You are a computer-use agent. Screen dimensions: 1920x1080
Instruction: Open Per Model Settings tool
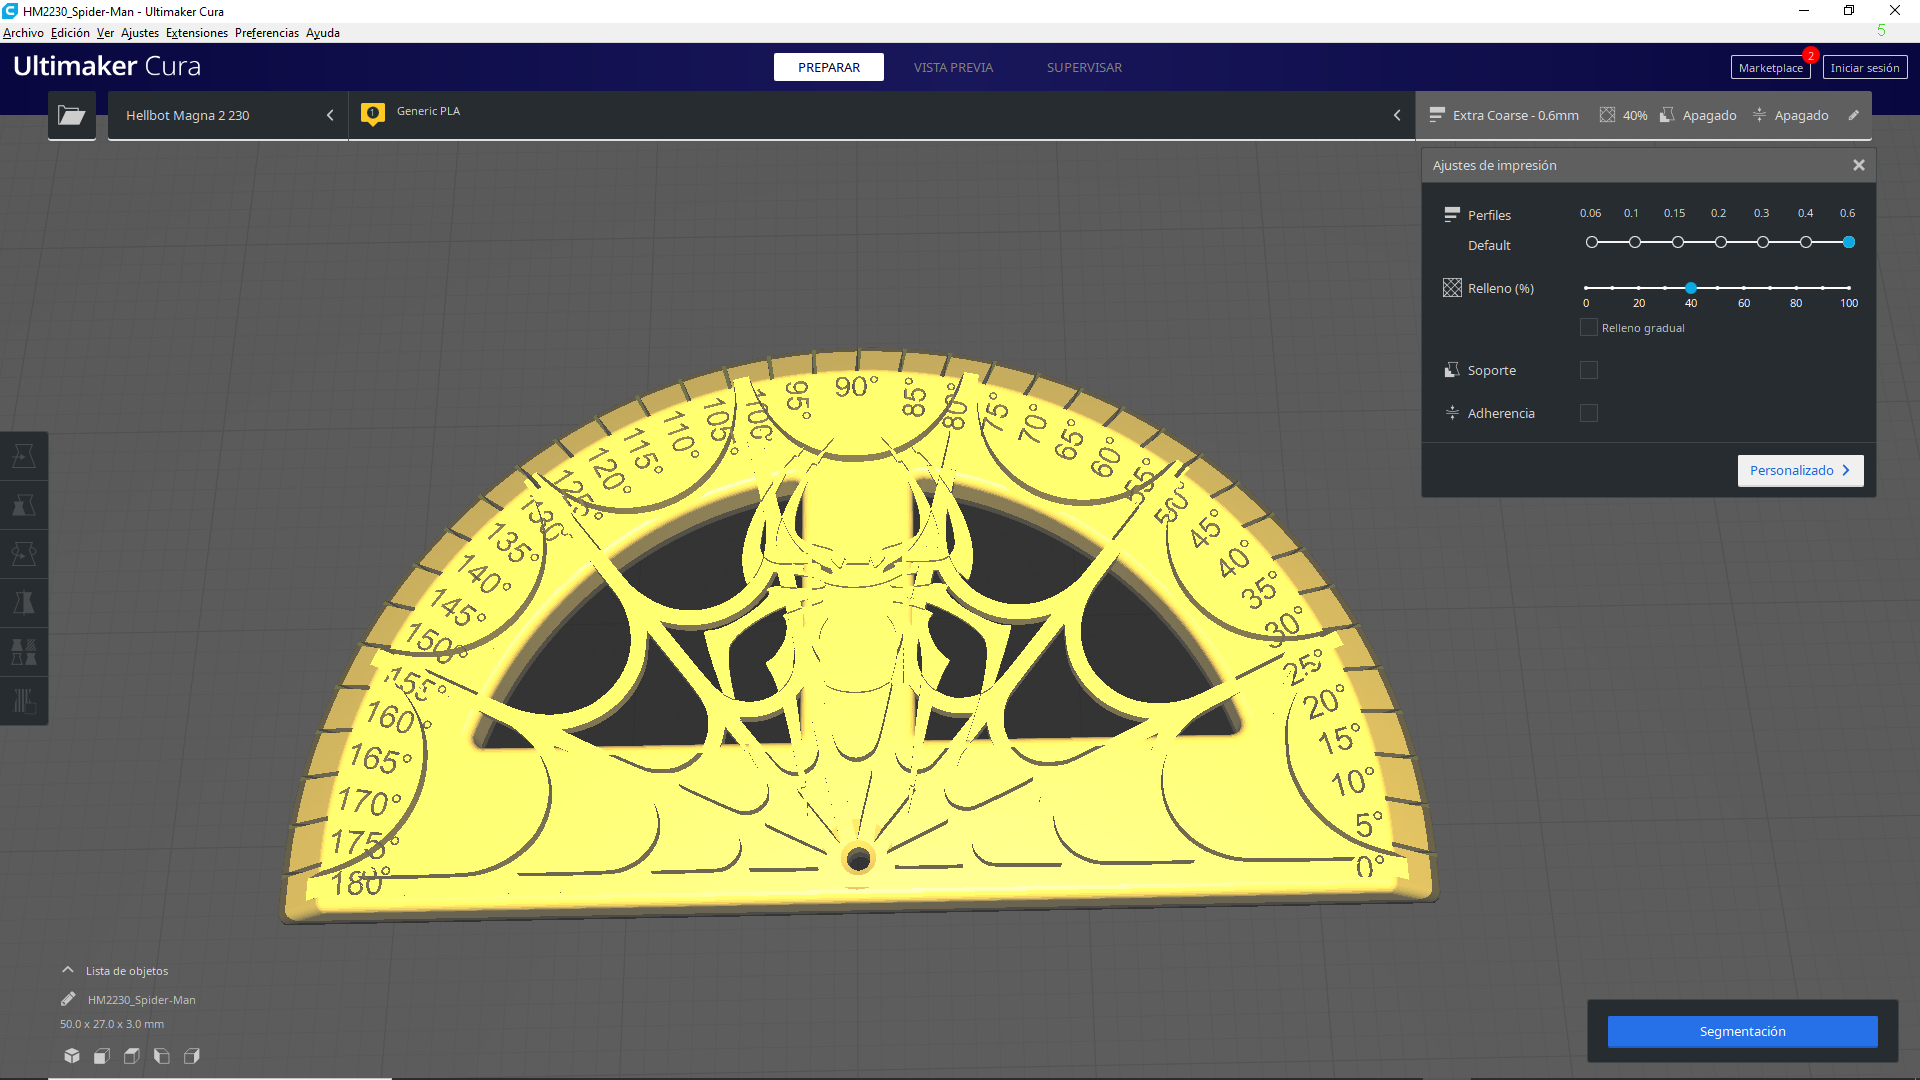tap(24, 652)
